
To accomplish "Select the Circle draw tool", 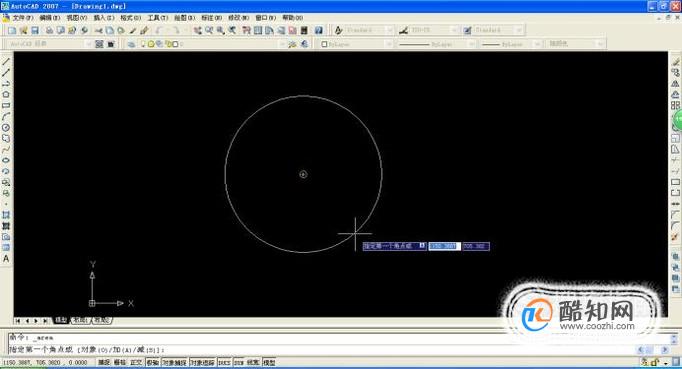I will click(x=6, y=127).
